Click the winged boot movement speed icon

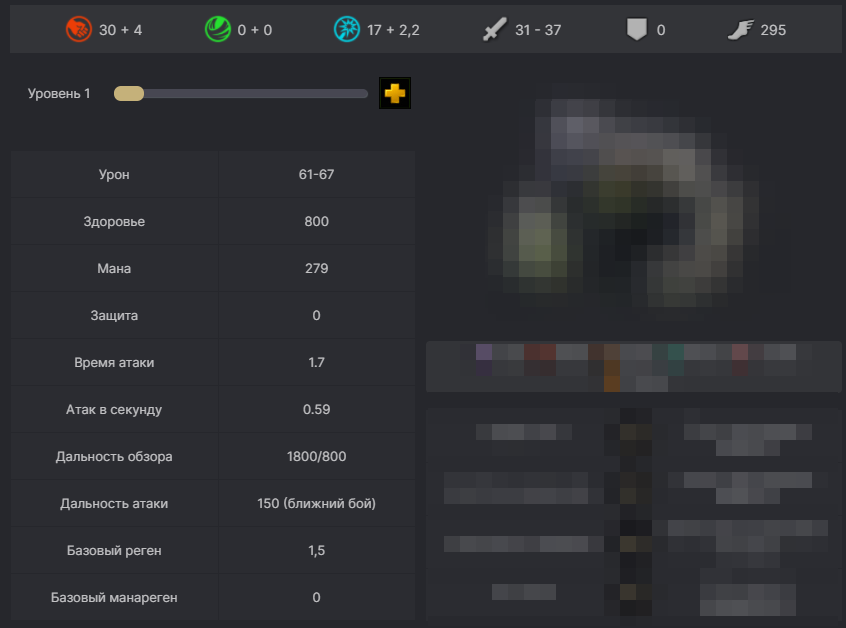(739, 30)
